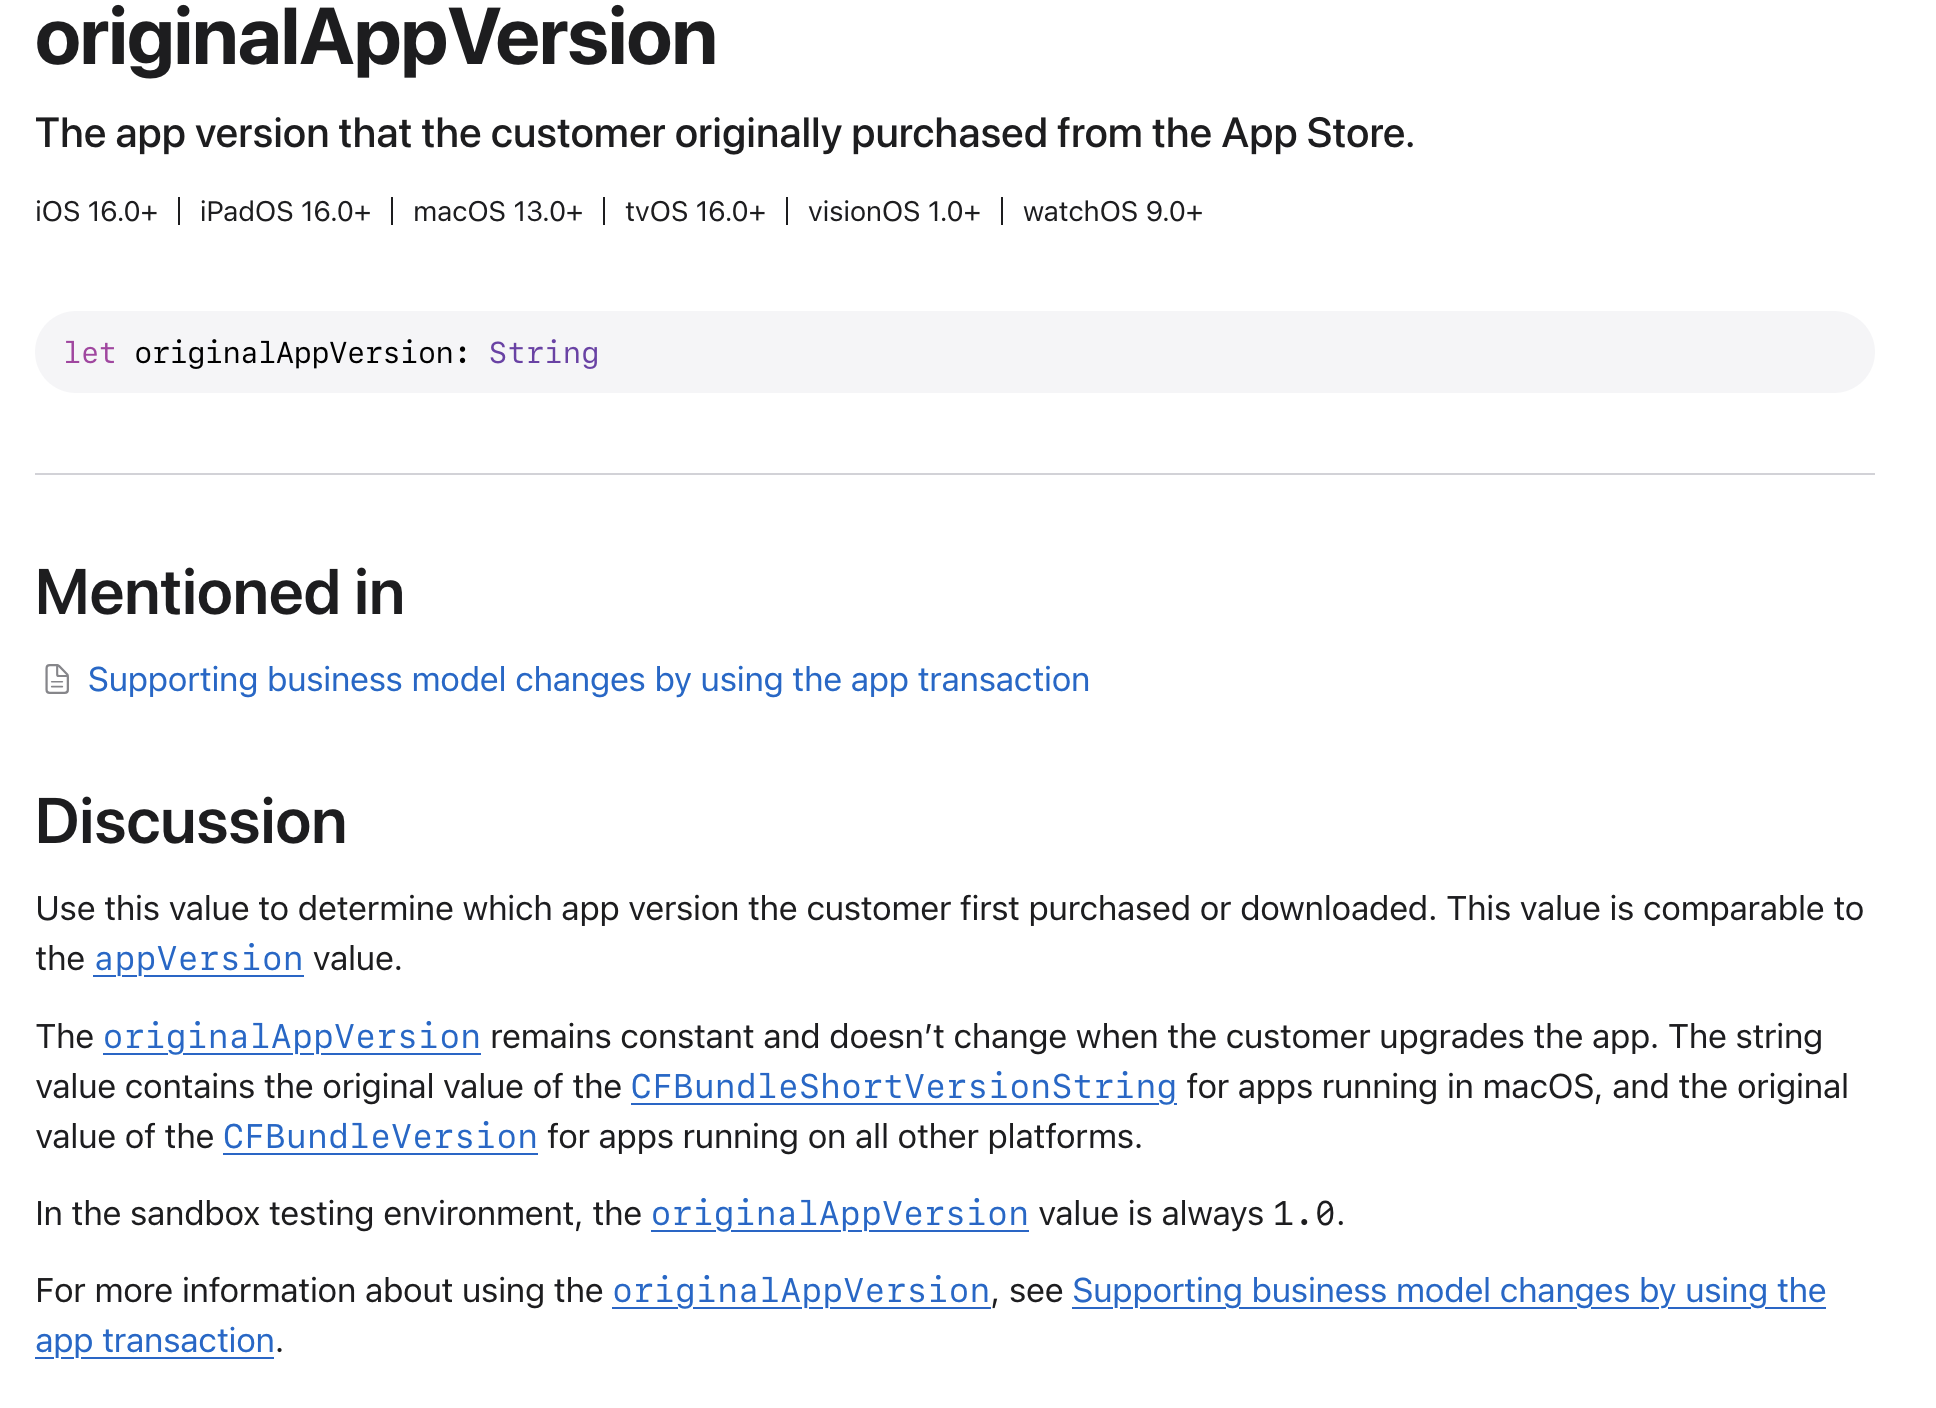The width and height of the screenshot is (1936, 1408).
Task: Click the 'iOS 16.0+' availability label
Action: tap(97, 212)
